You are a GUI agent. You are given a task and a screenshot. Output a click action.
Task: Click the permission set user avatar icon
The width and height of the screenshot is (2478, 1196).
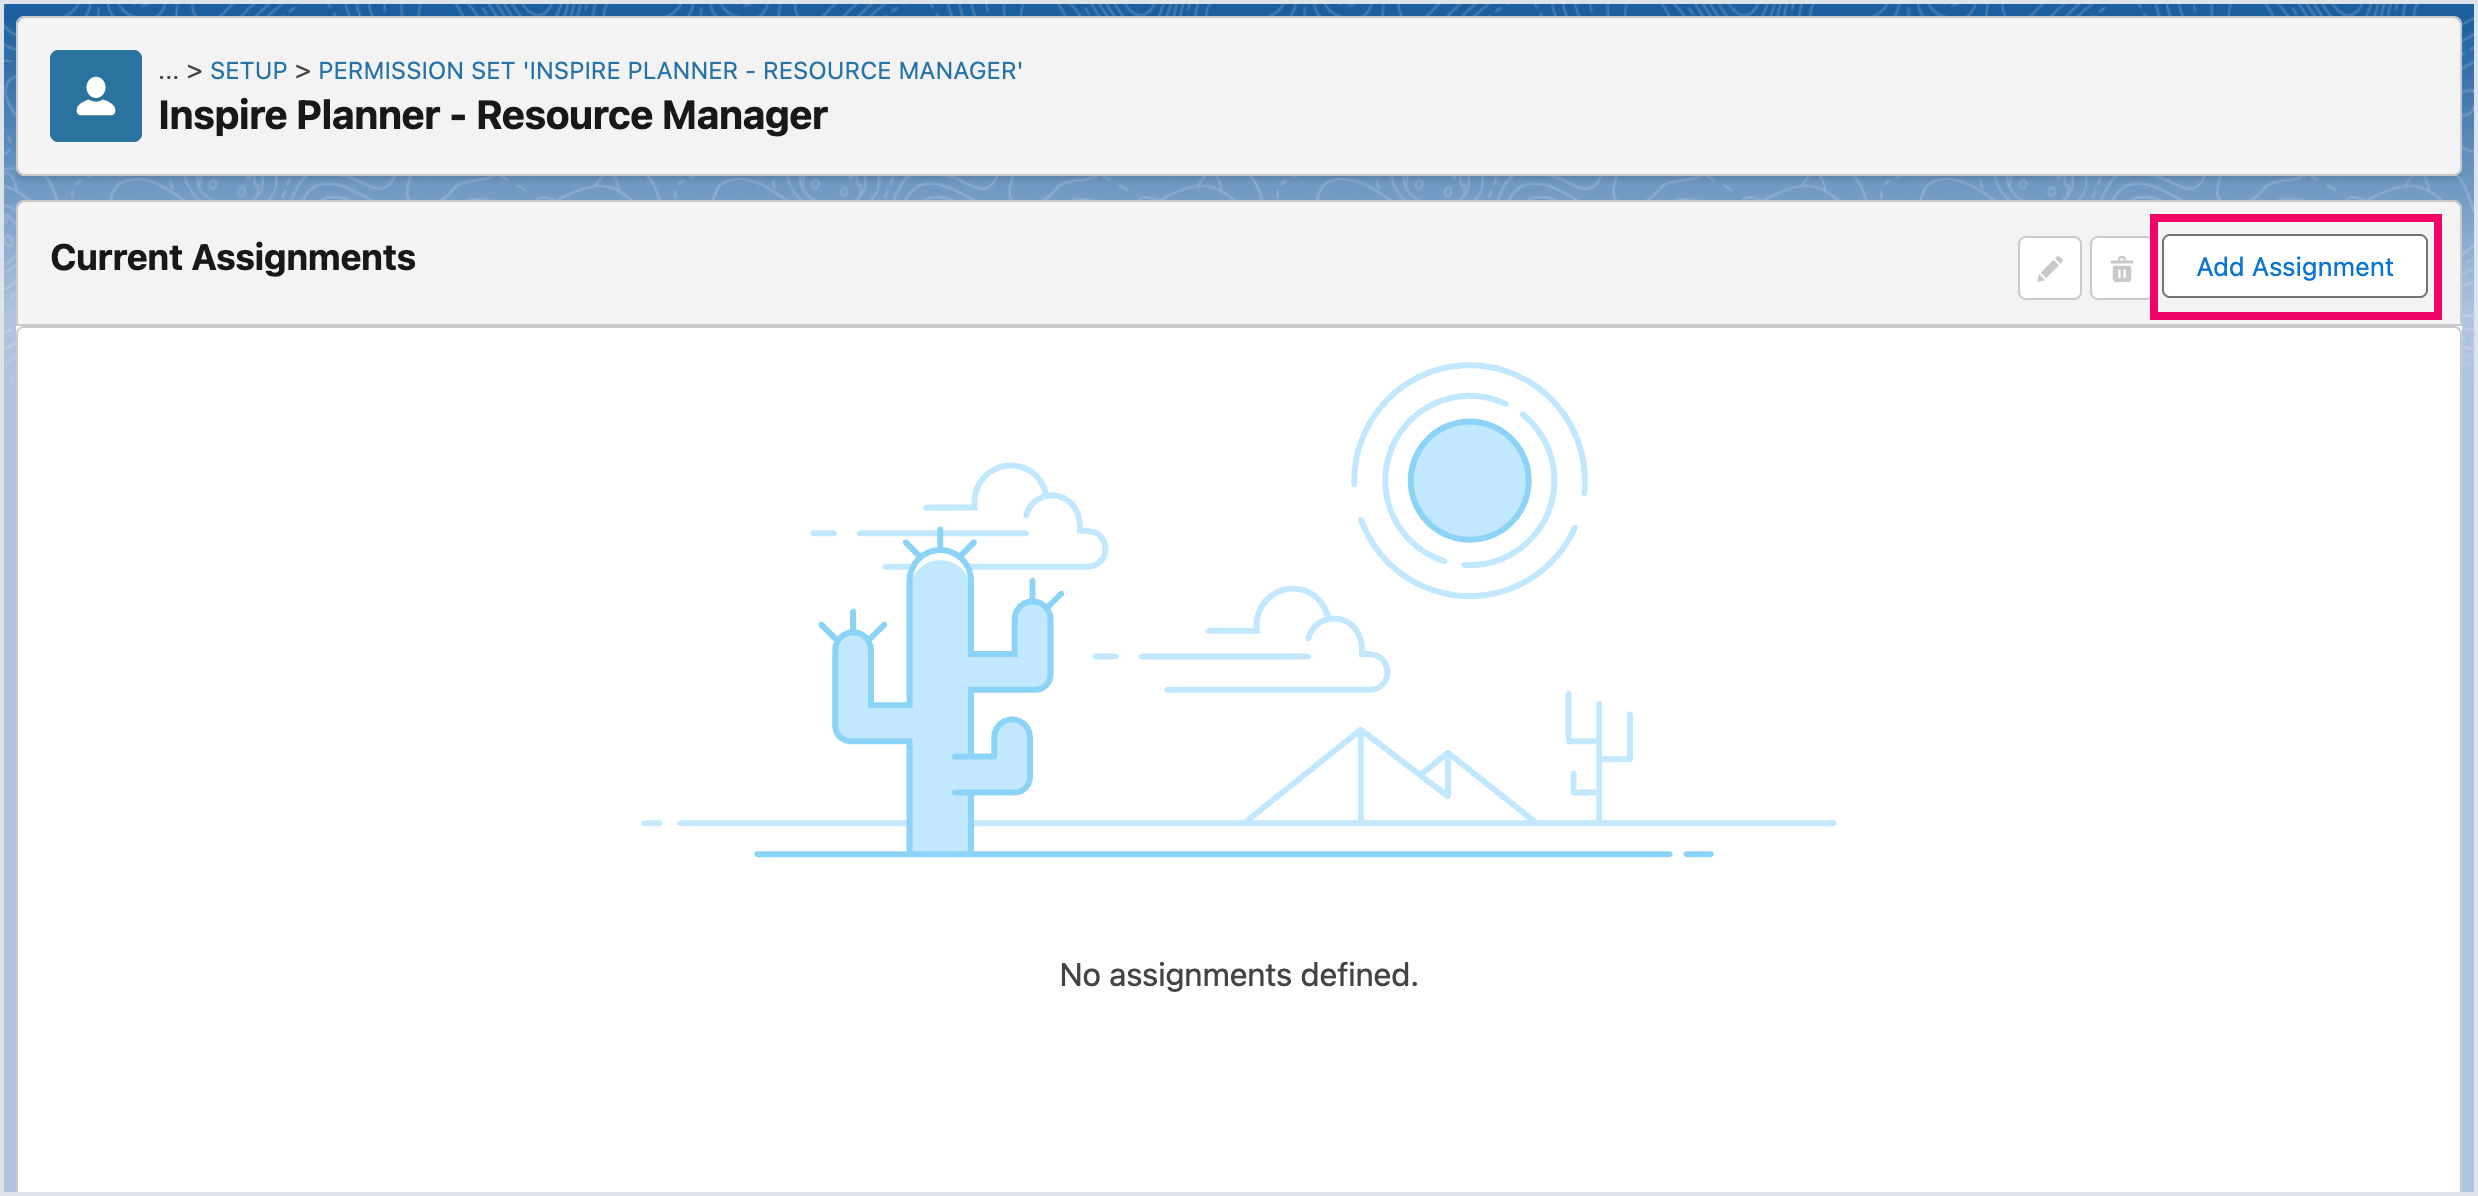[96, 96]
